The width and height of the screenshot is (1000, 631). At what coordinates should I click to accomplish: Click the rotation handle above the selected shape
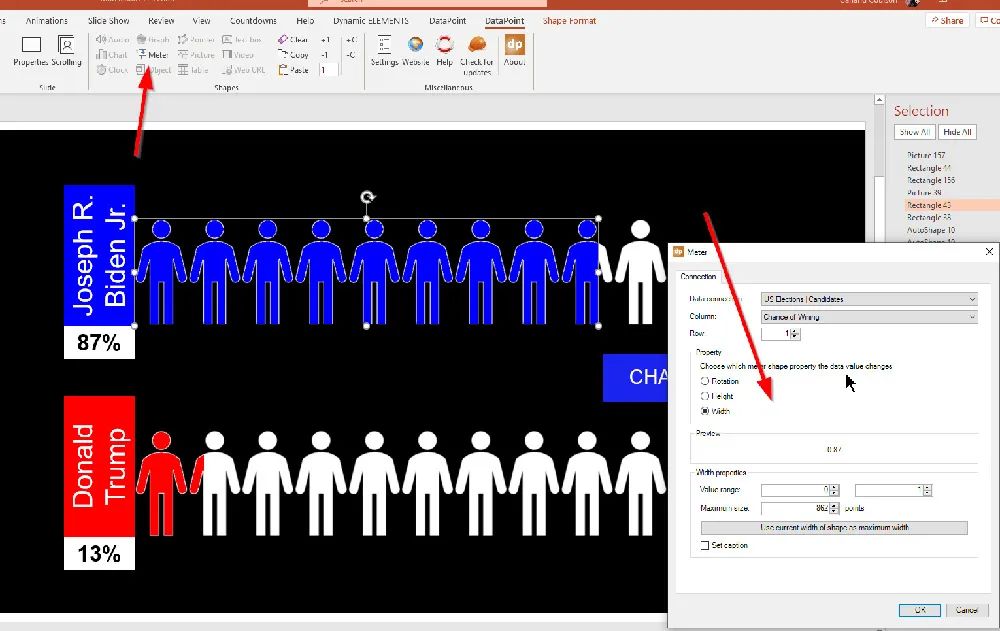click(x=367, y=198)
